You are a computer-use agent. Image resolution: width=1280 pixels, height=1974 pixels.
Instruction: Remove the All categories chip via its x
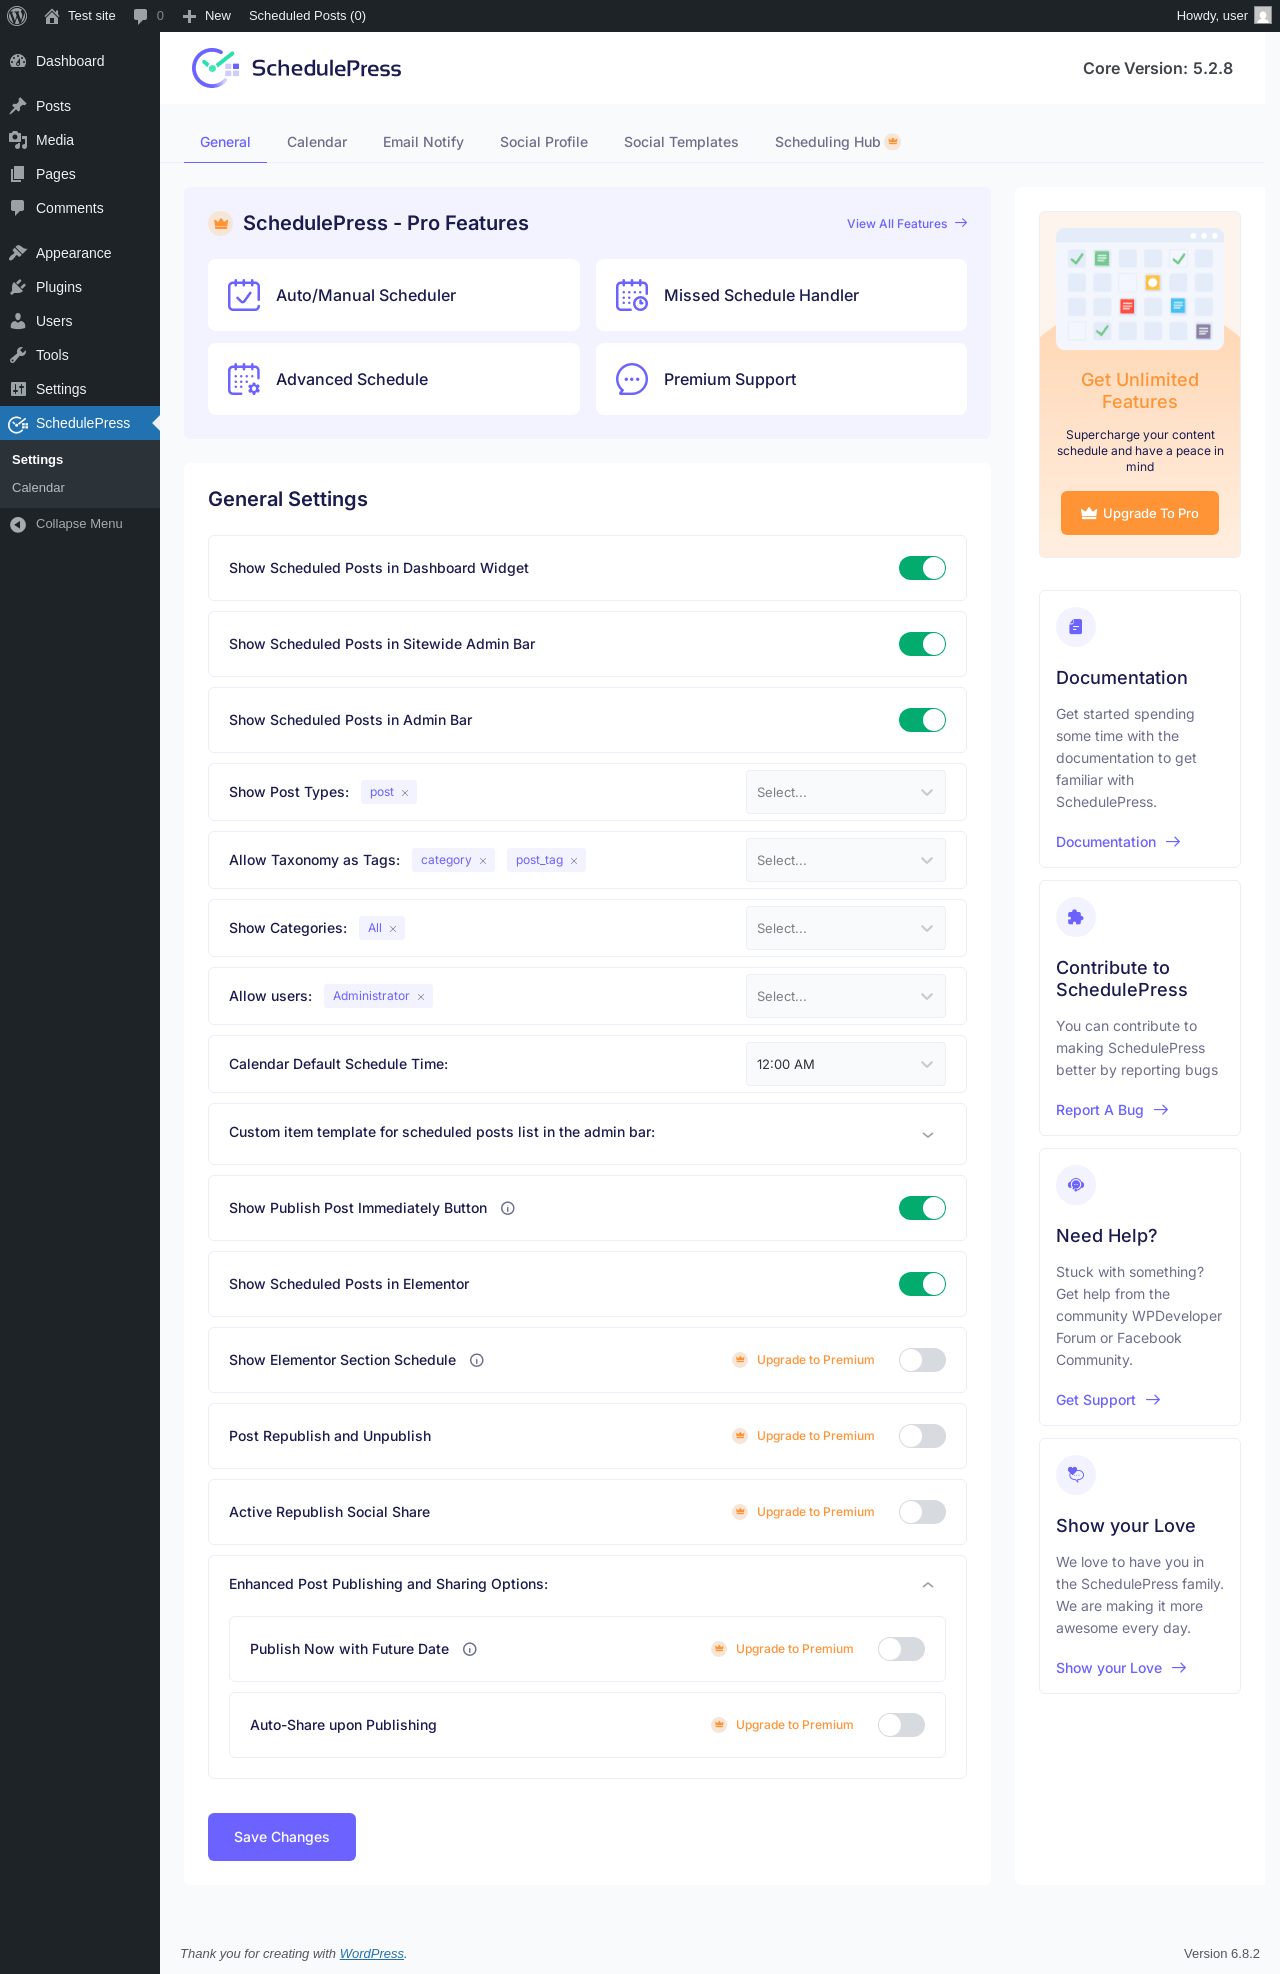pos(393,929)
